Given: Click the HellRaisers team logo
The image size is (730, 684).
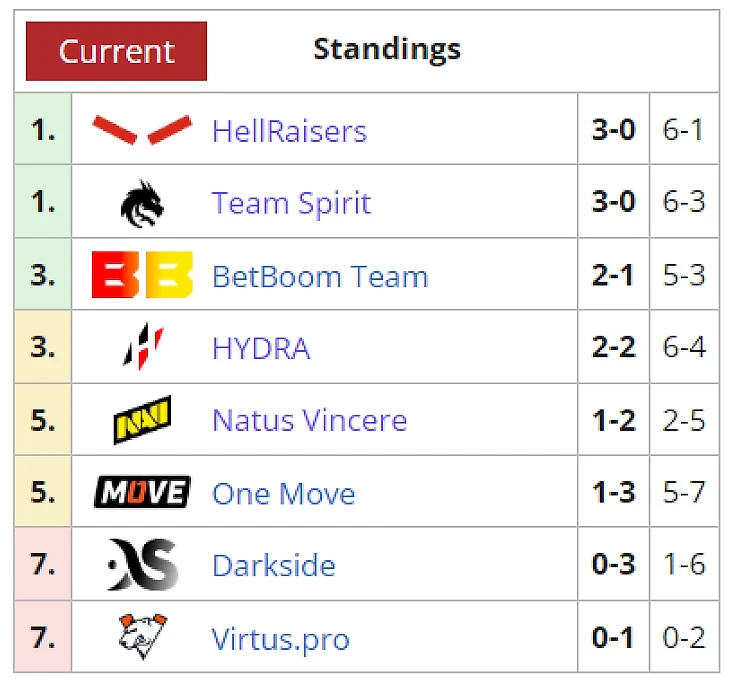Looking at the screenshot, I should pyautogui.click(x=141, y=130).
